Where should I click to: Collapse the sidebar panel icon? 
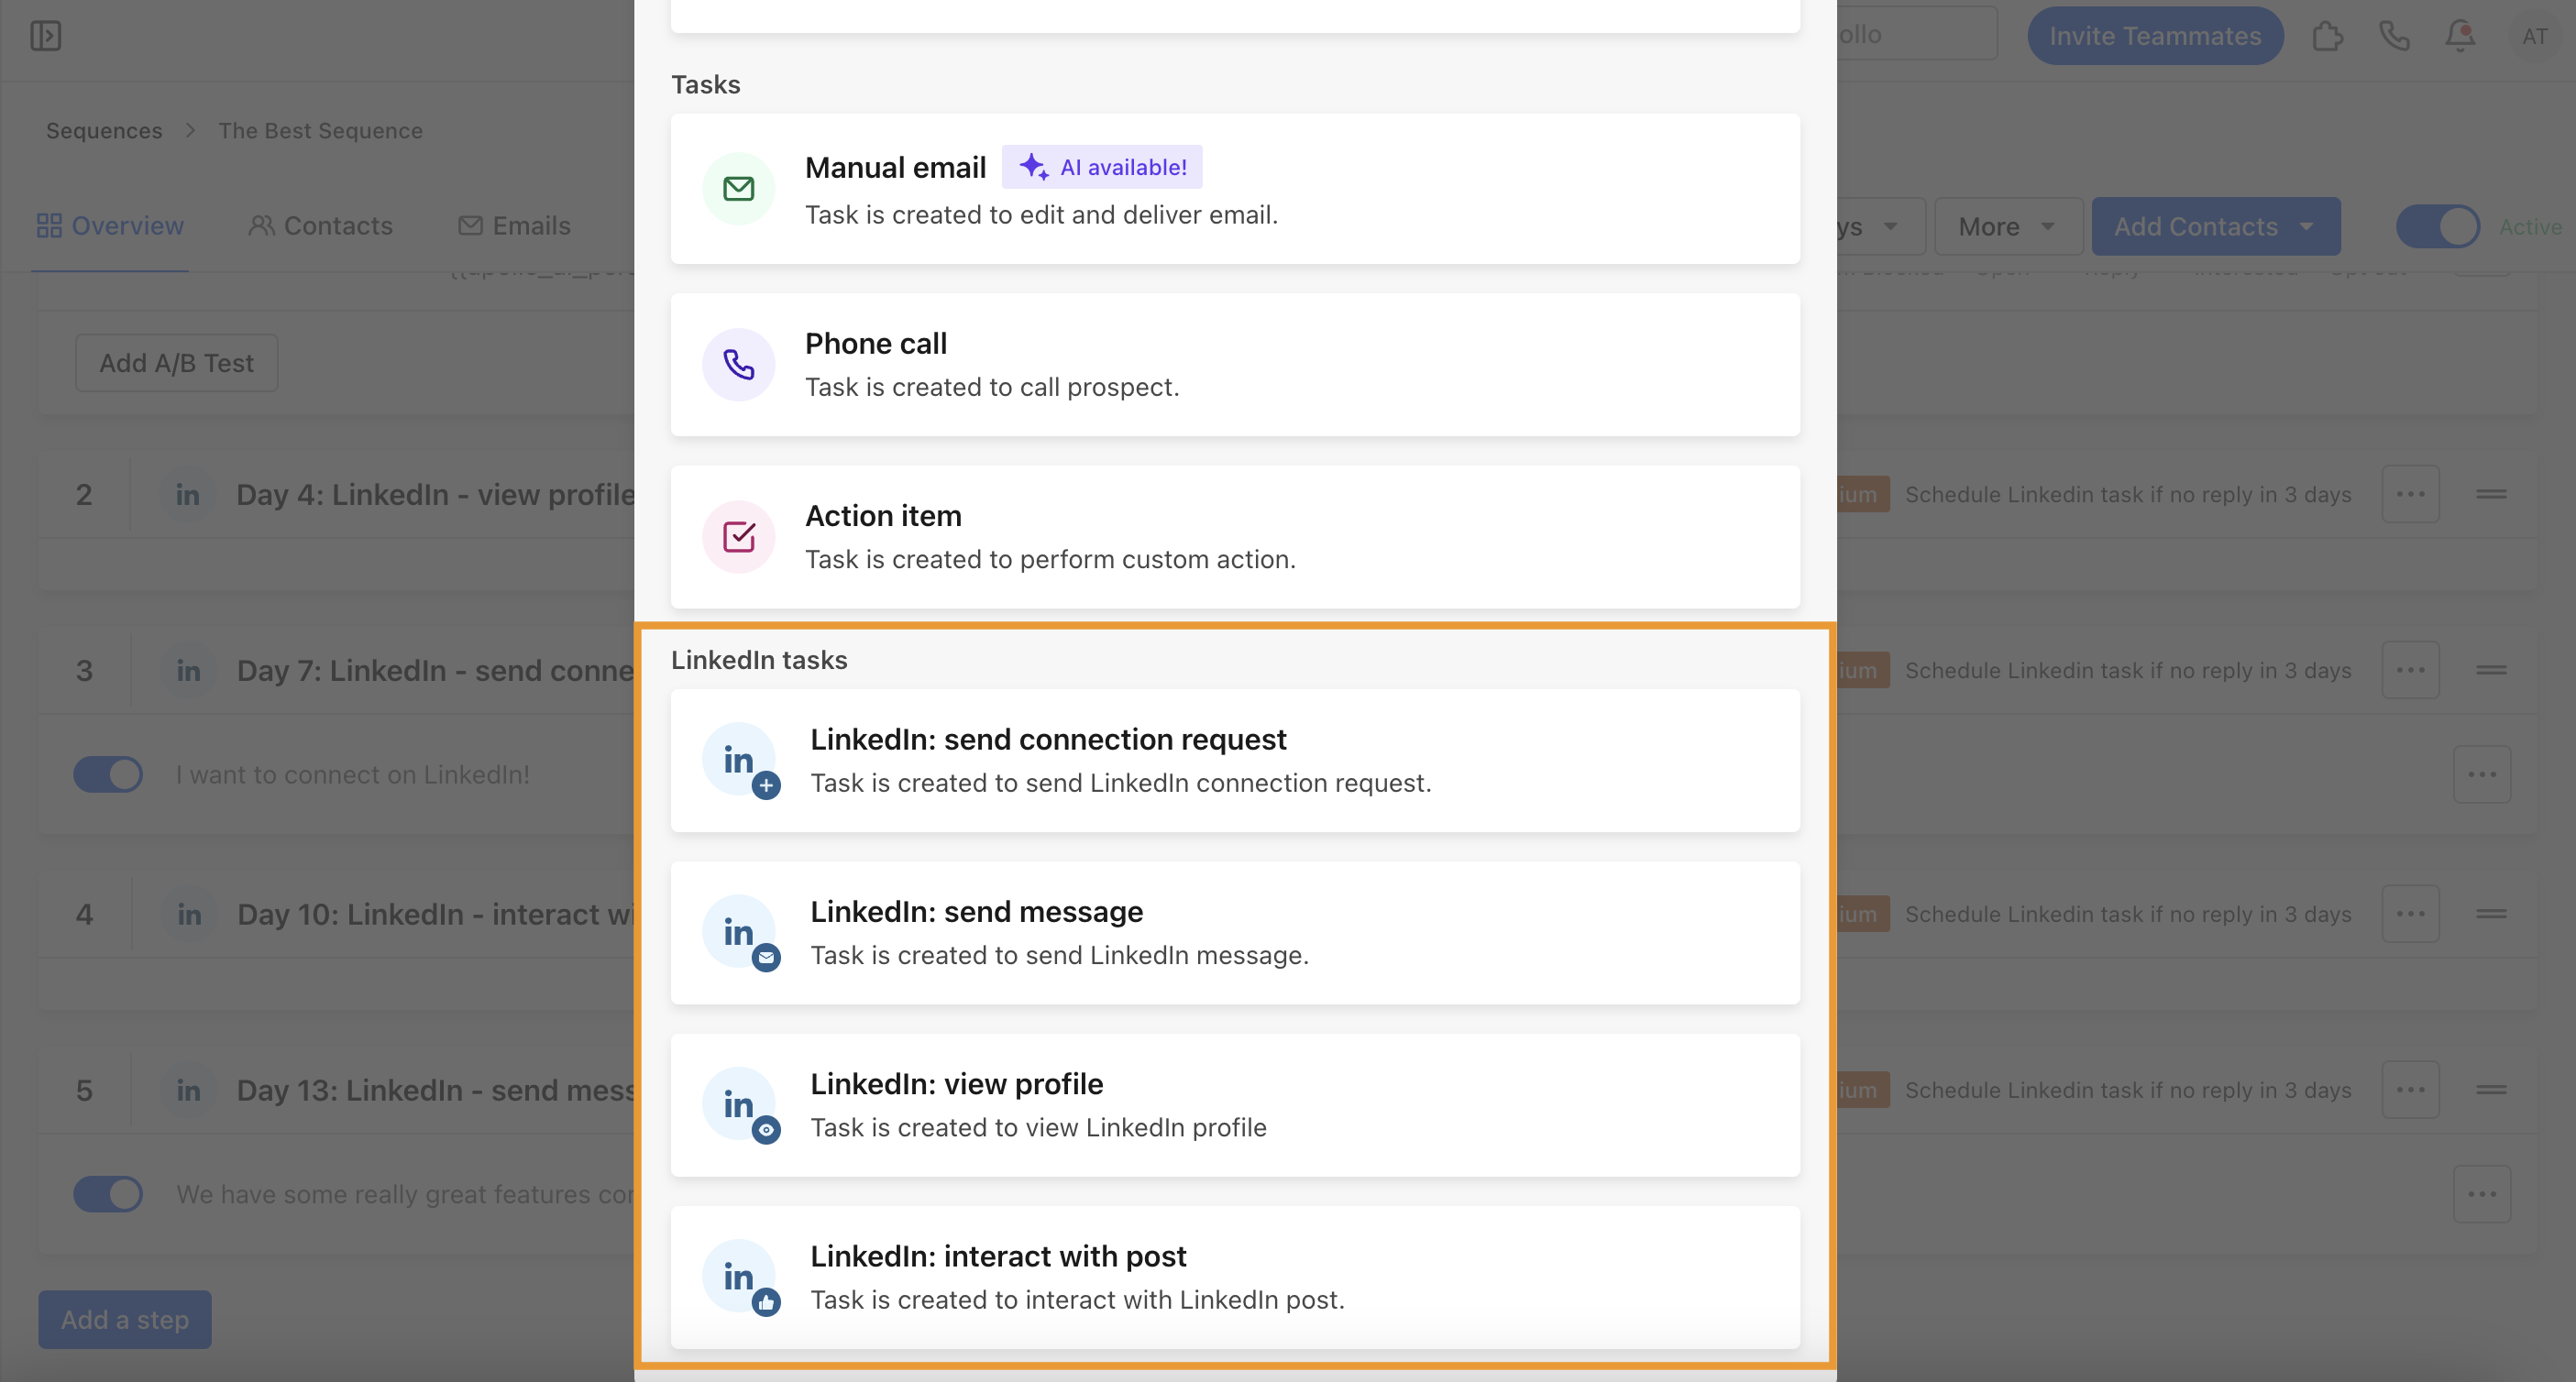[45, 36]
